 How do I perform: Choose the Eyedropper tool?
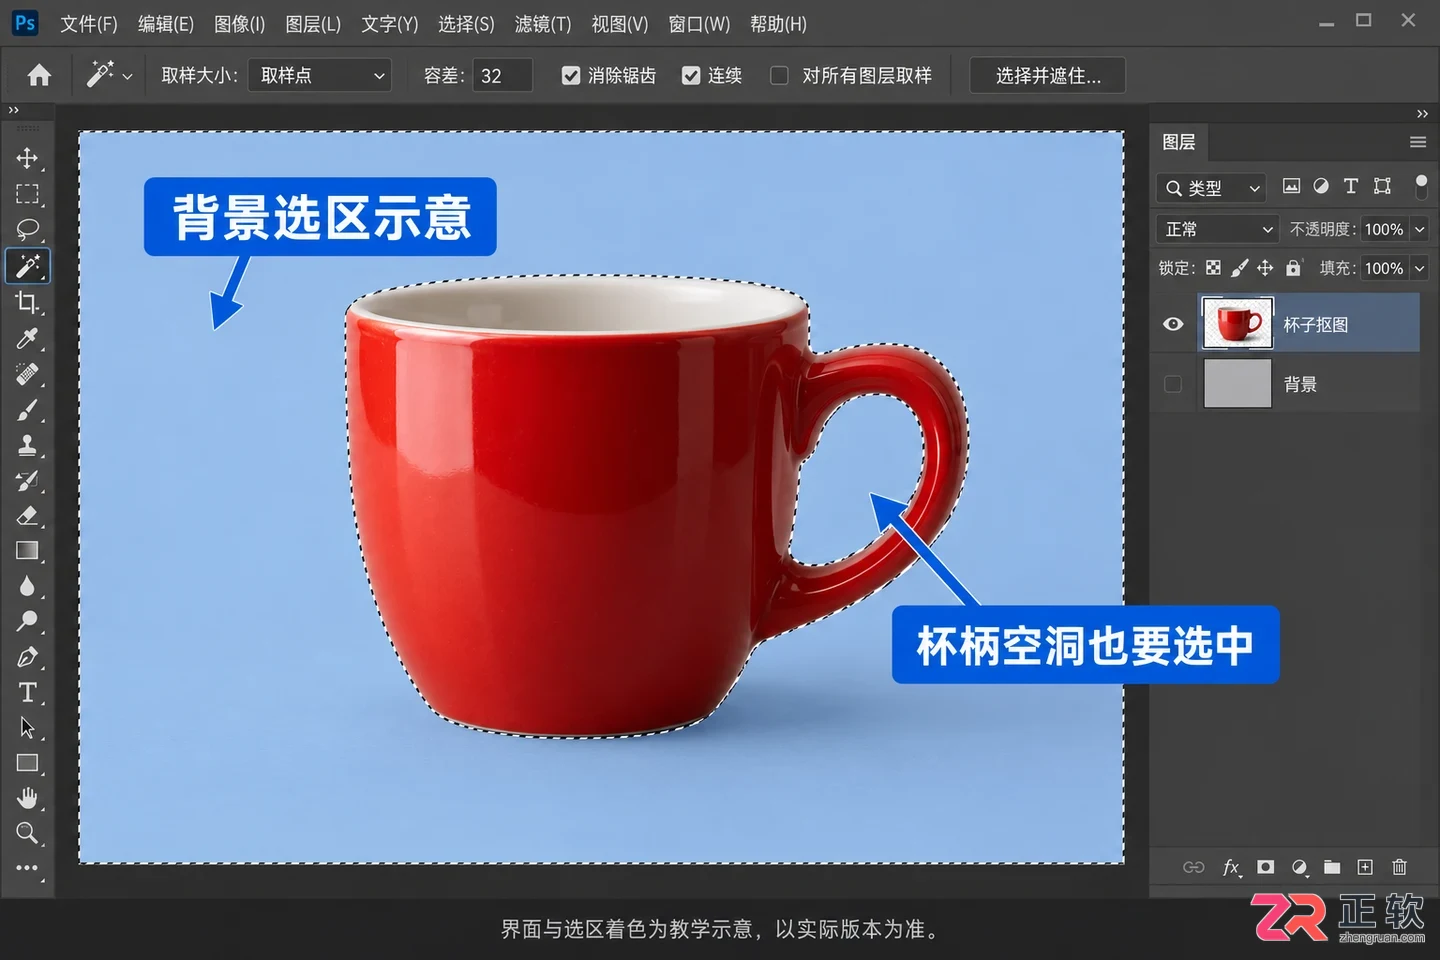click(27, 338)
